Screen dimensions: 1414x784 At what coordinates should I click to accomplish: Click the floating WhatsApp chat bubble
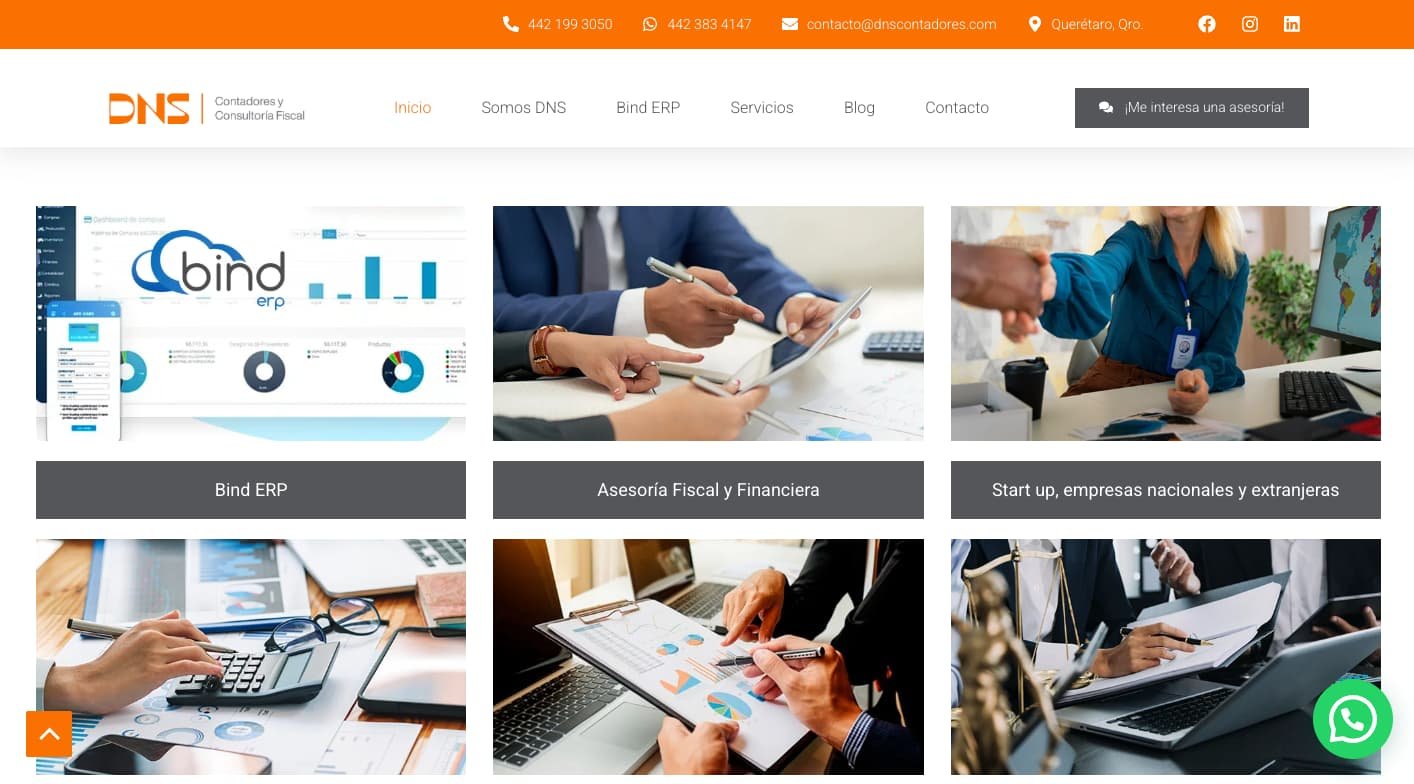coord(1352,719)
